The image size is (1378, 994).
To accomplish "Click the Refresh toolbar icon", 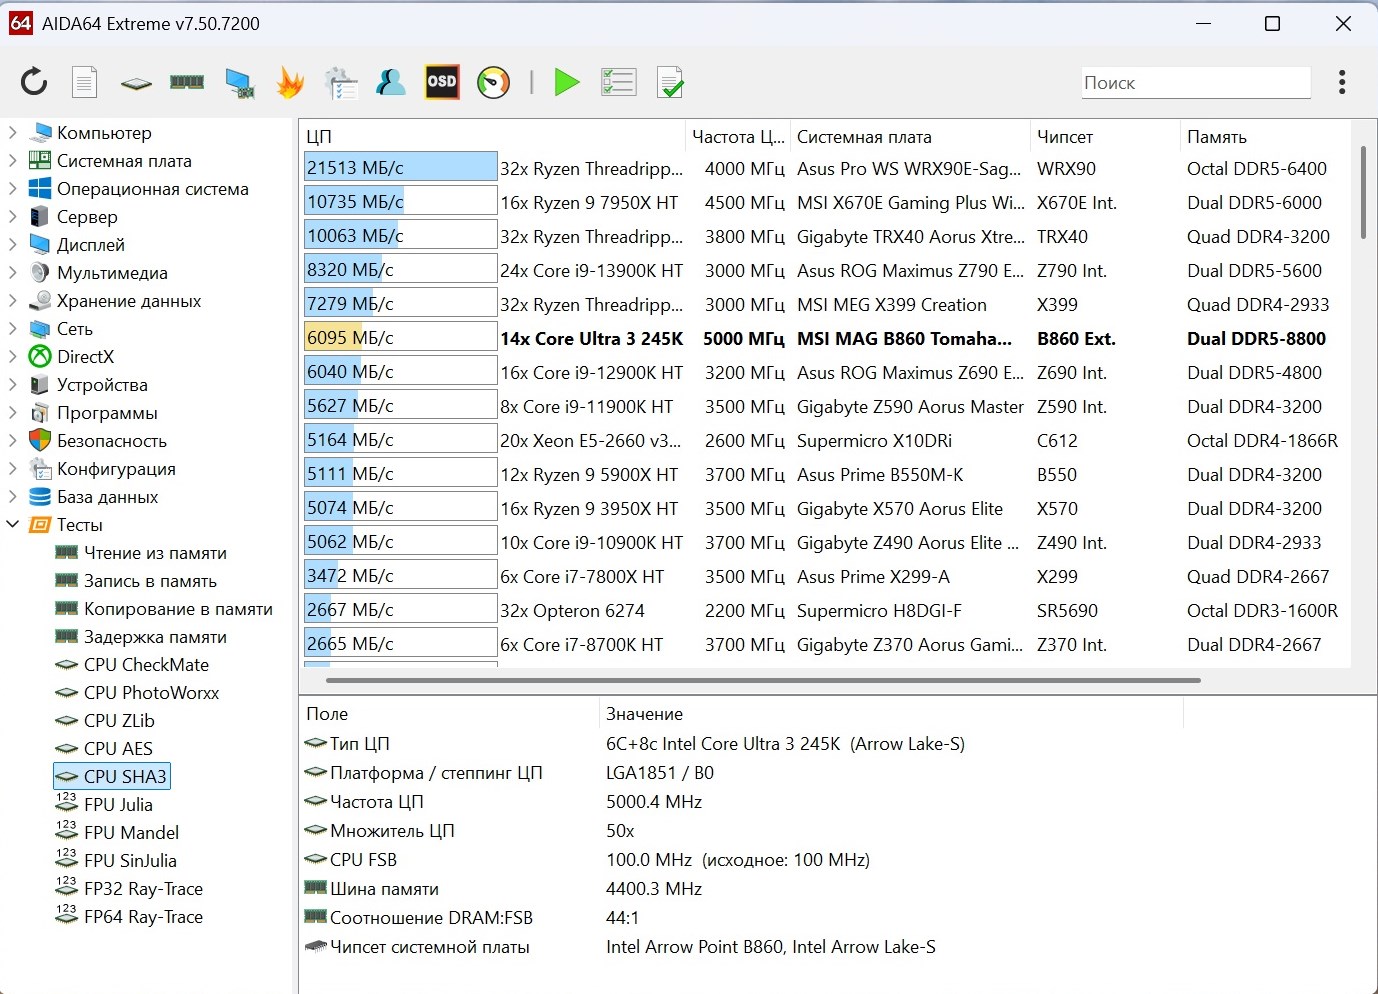I will click(x=34, y=82).
